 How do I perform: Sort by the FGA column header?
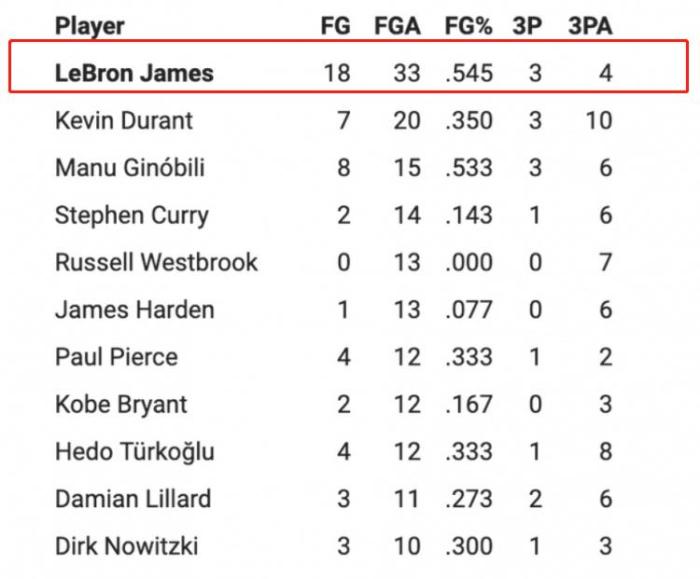[397, 26]
